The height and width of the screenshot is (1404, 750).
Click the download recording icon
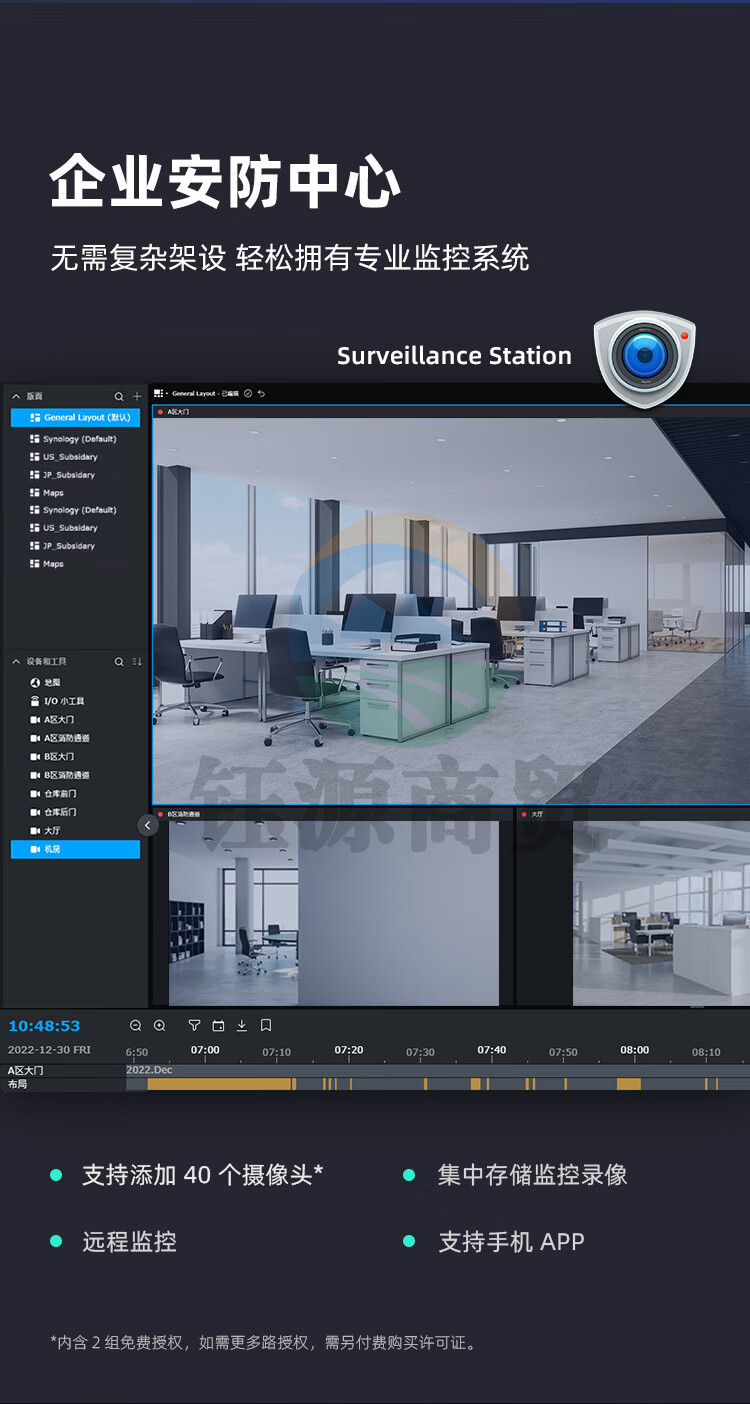click(241, 1025)
